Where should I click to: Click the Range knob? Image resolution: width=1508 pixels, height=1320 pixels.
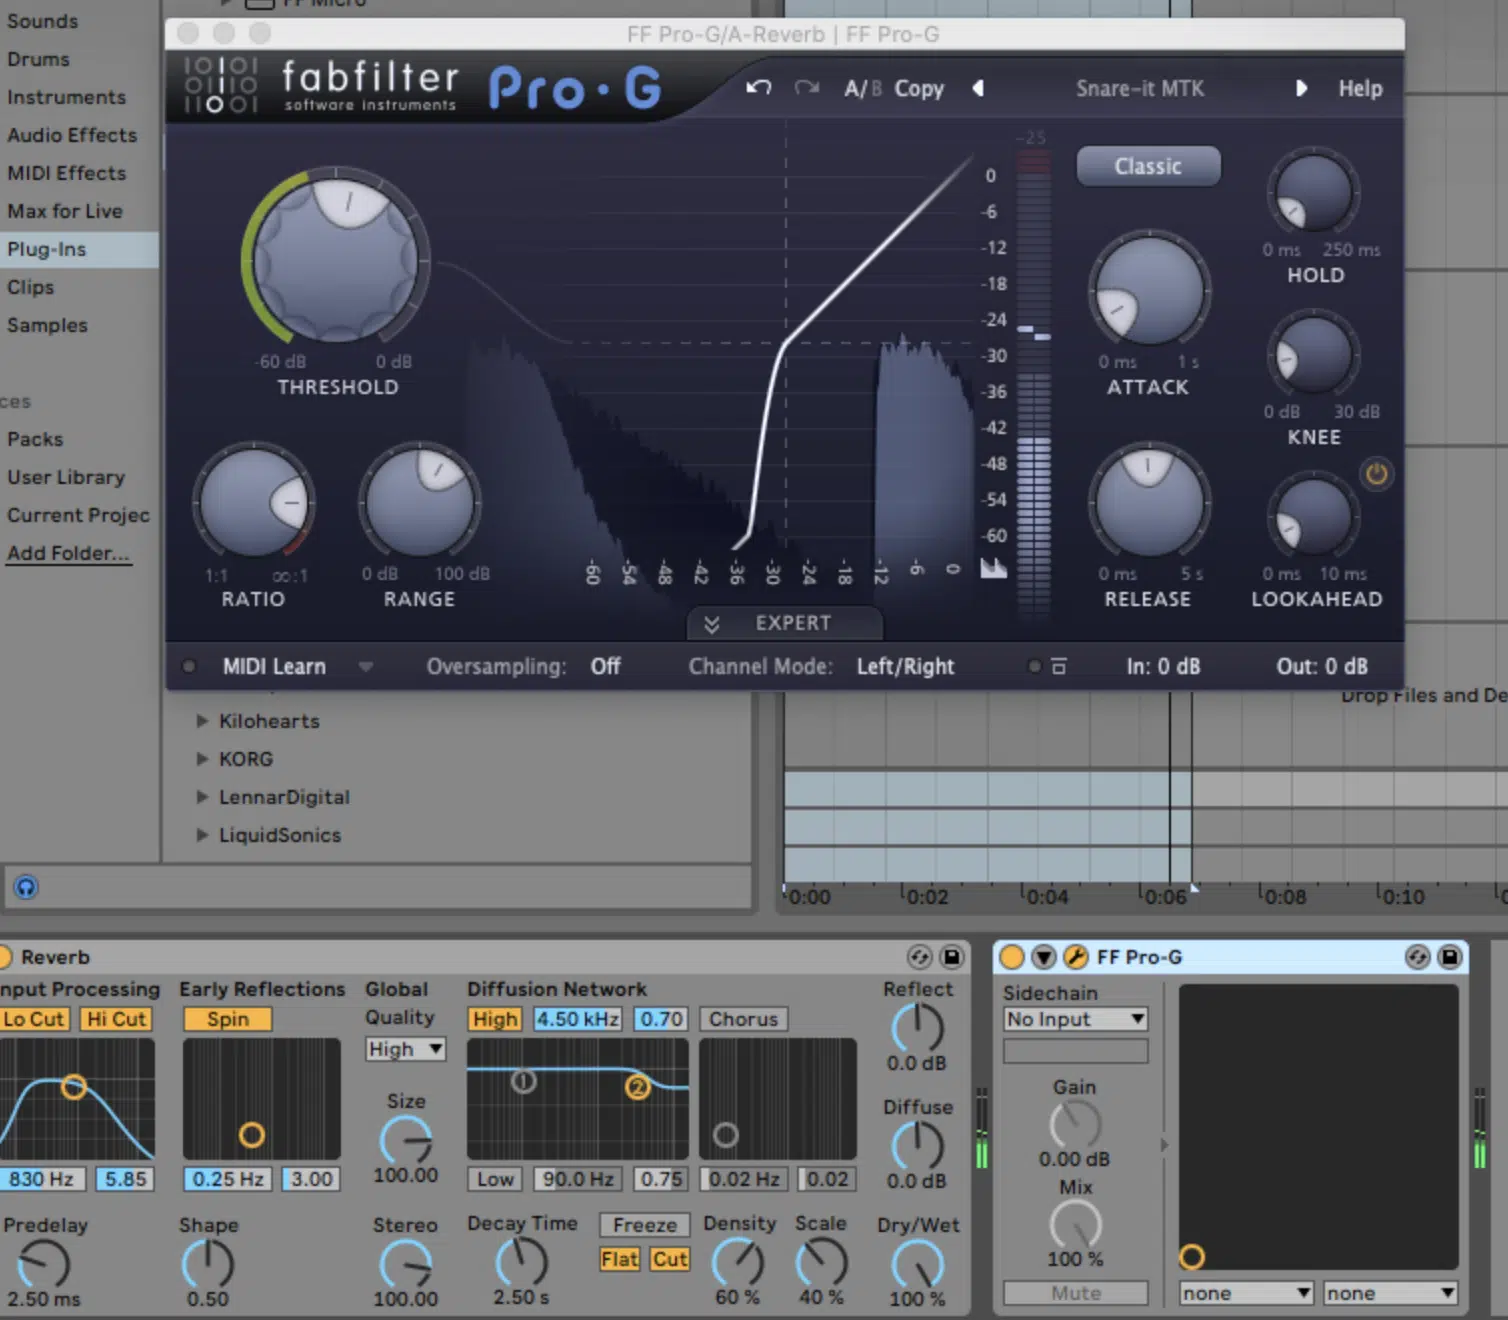coord(419,503)
